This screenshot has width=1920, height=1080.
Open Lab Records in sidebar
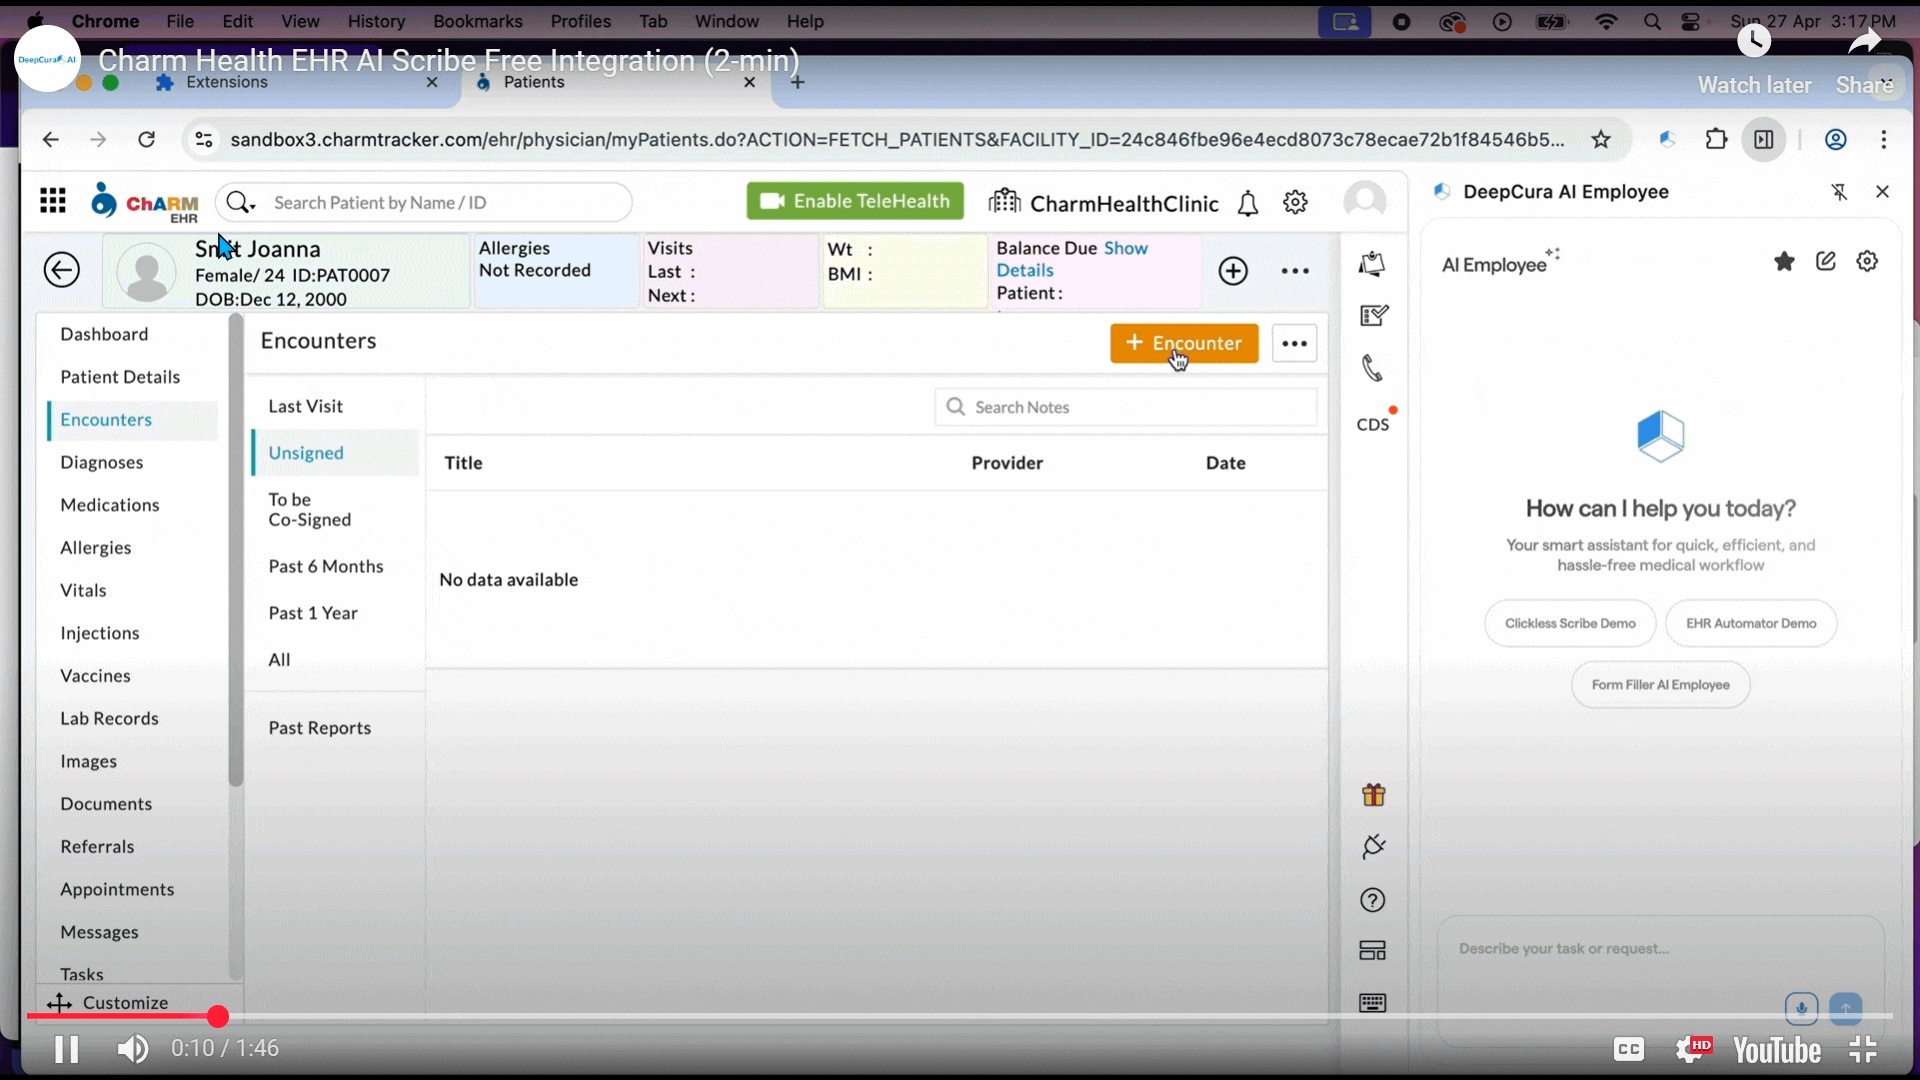(109, 718)
